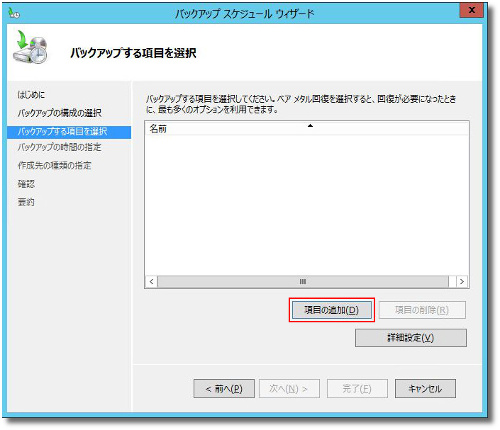Click the backup wizard title bar icon

(x=14, y=13)
